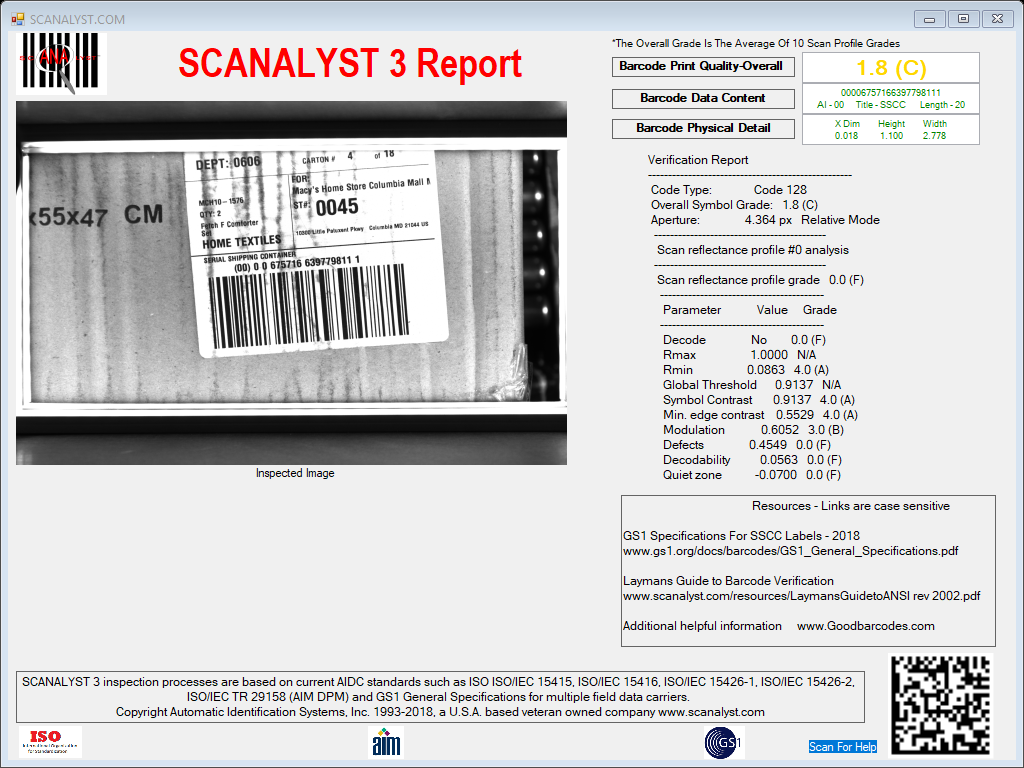Click the GS1 globe logo

(x=724, y=743)
